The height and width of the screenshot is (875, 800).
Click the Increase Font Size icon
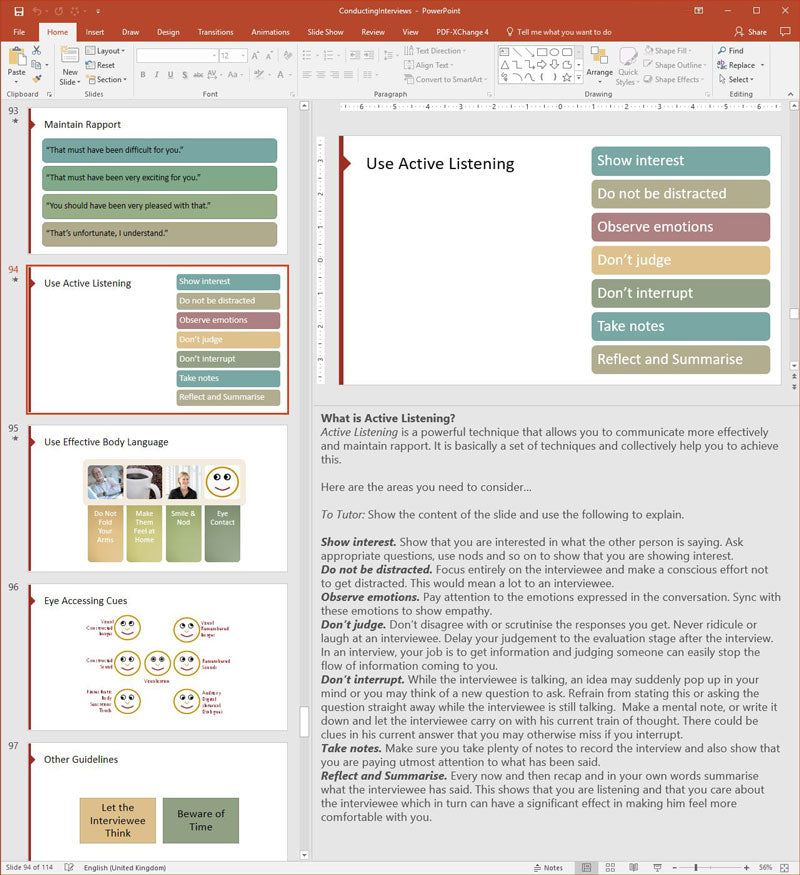[x=255, y=56]
